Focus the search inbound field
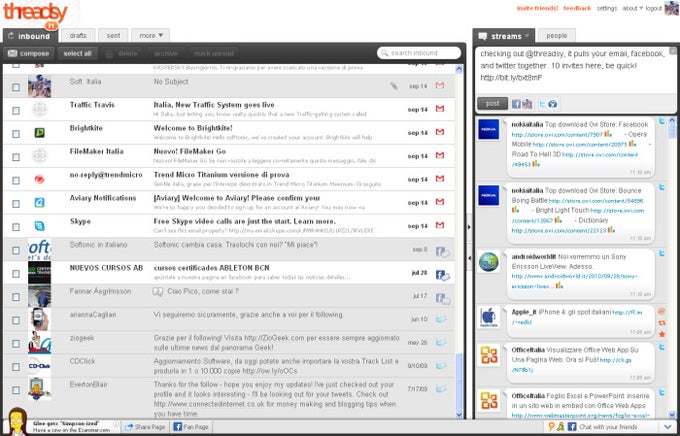The height and width of the screenshot is (436, 680). 419,53
